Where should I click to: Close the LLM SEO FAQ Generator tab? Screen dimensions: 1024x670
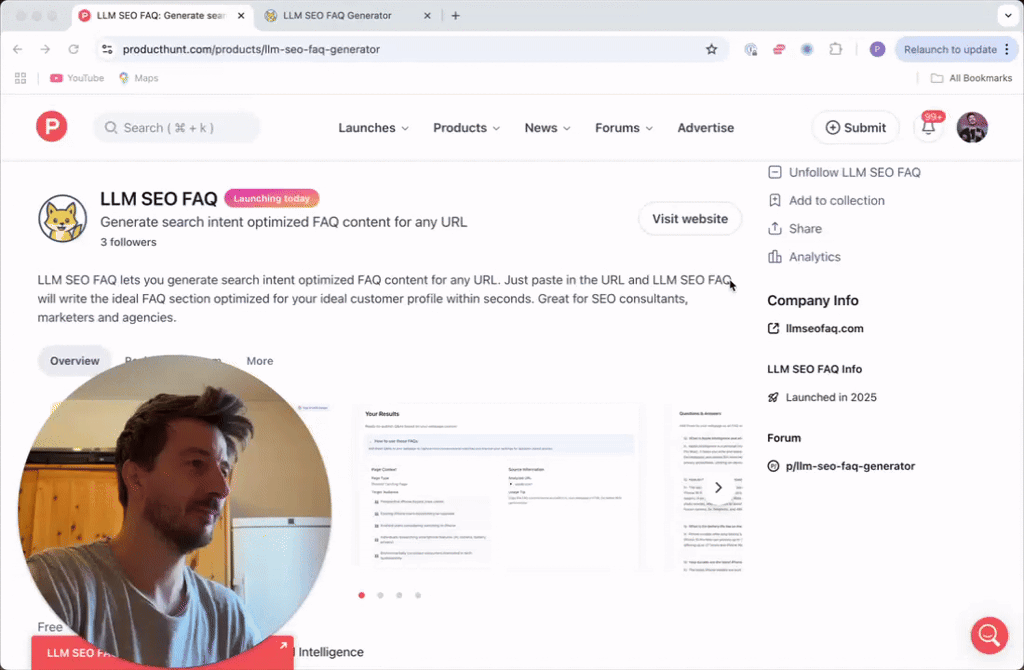click(x=427, y=16)
